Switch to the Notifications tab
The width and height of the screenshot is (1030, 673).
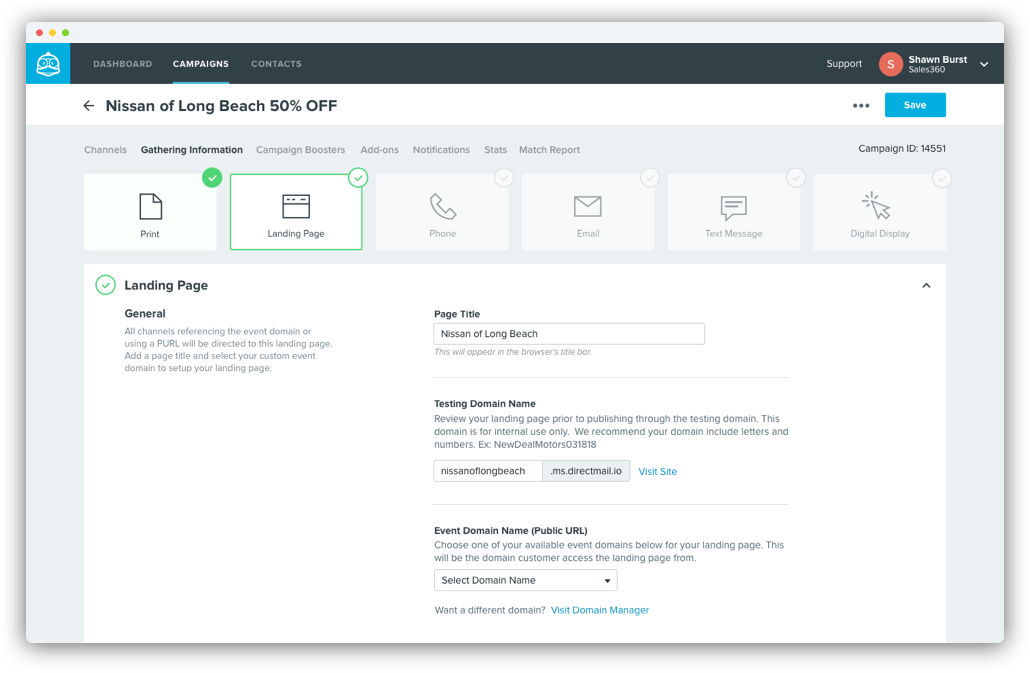(441, 150)
